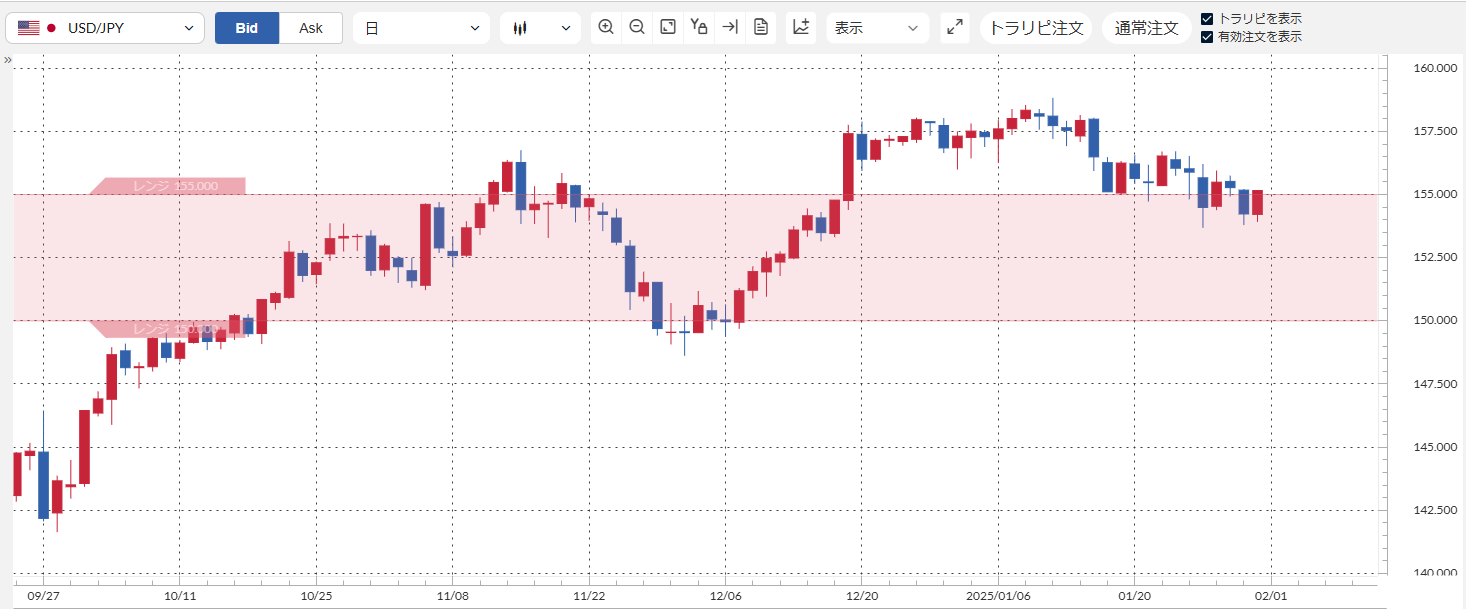Click the レンジ 155.000 range label
Image resolution: width=1466 pixels, height=609 pixels.
168,186
